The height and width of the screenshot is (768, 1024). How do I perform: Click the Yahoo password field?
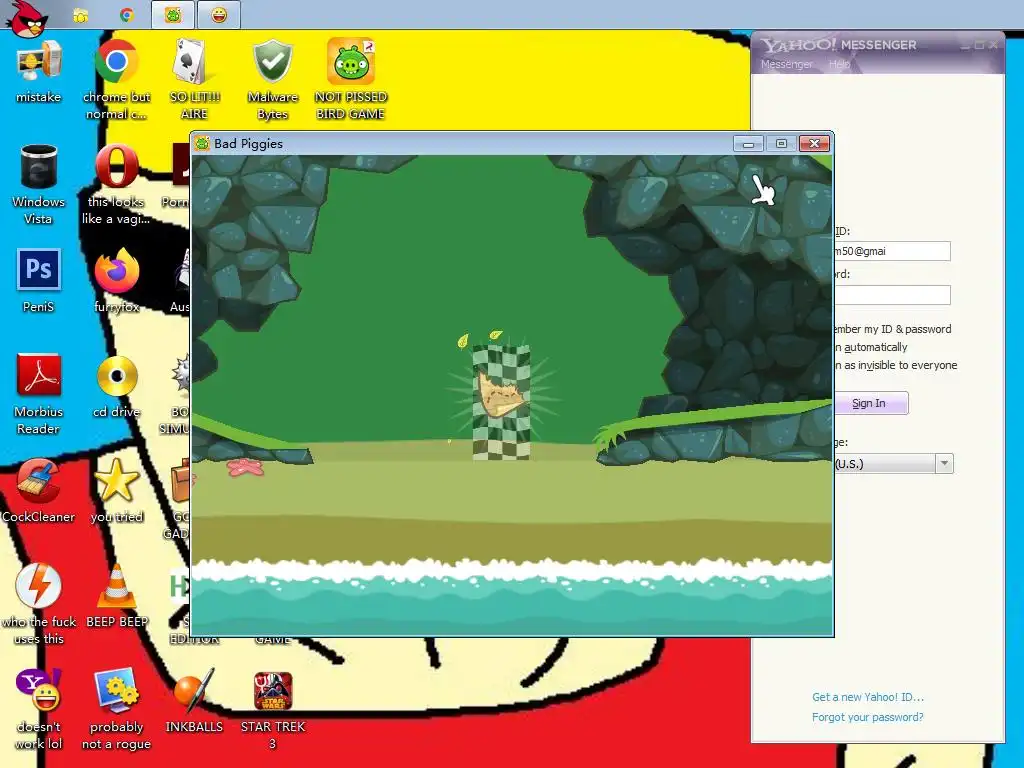[x=892, y=295]
